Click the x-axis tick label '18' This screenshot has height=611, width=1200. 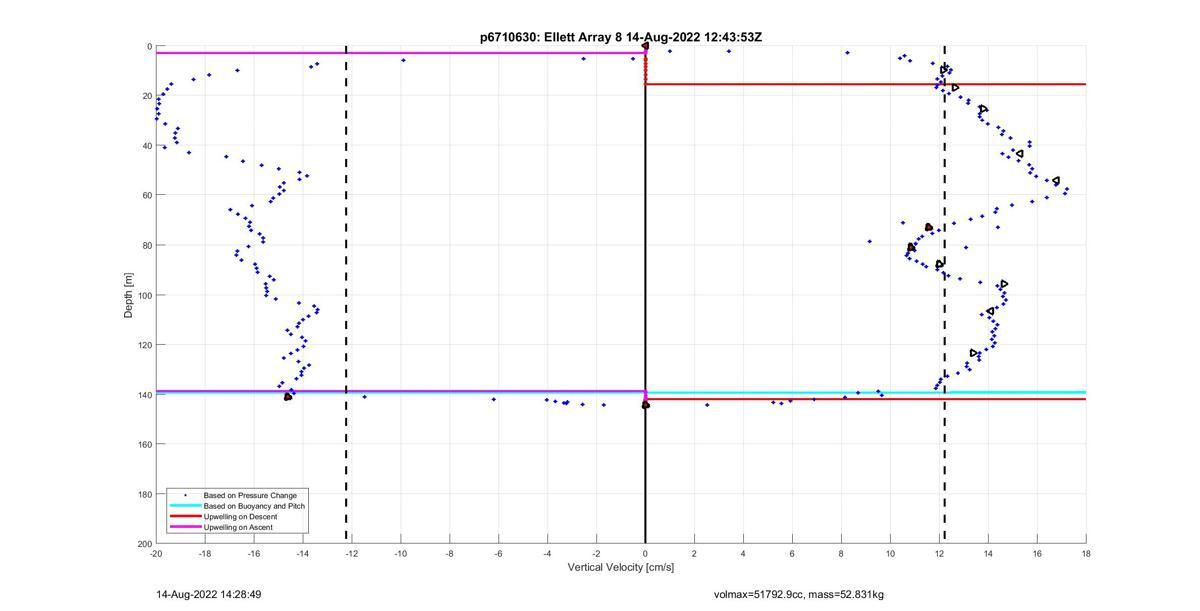pyautogui.click(x=1086, y=553)
